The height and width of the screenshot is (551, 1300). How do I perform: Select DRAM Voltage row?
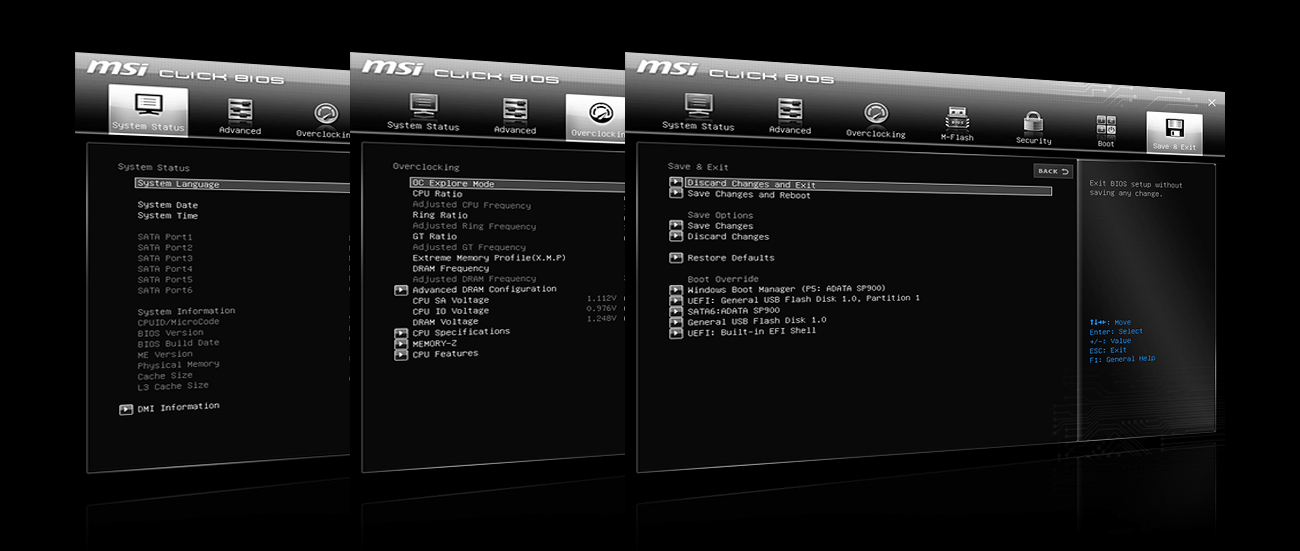click(445, 322)
